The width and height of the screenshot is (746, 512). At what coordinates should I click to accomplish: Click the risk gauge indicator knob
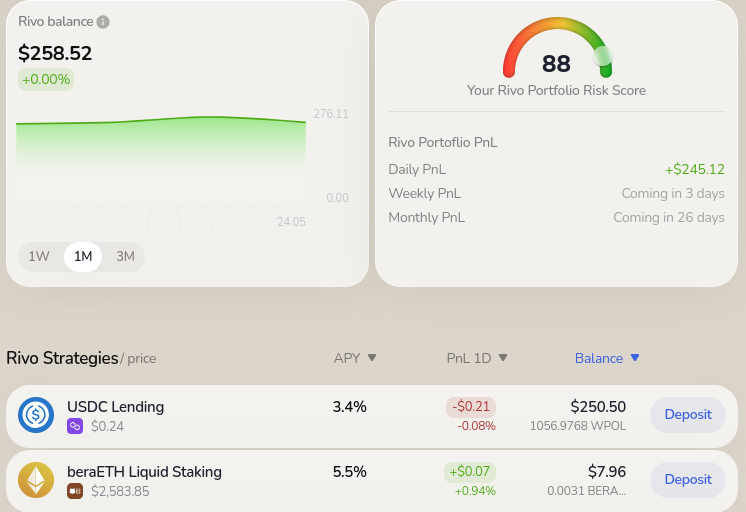(x=602, y=56)
